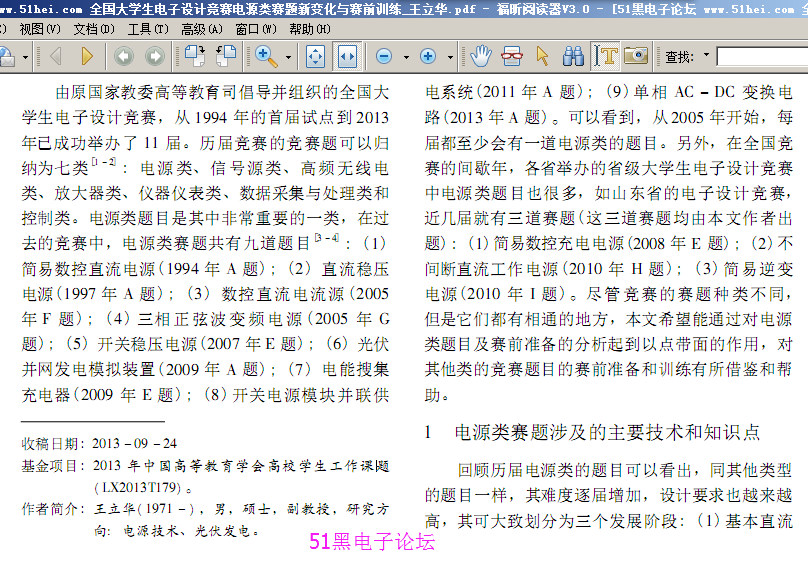
Task: Toggle the fit width icon
Action: (347, 57)
